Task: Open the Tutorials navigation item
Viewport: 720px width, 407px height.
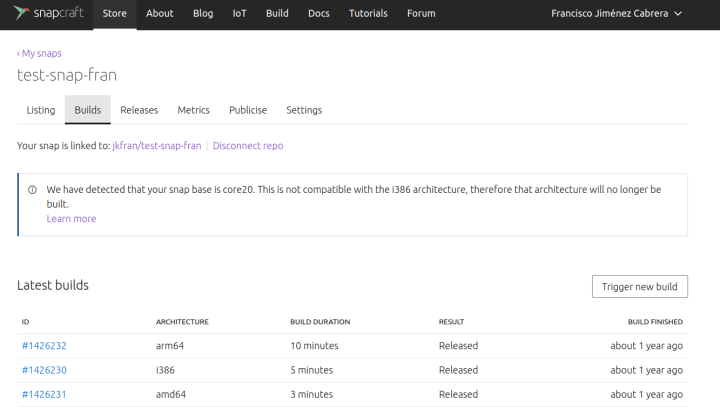Action: [368, 14]
